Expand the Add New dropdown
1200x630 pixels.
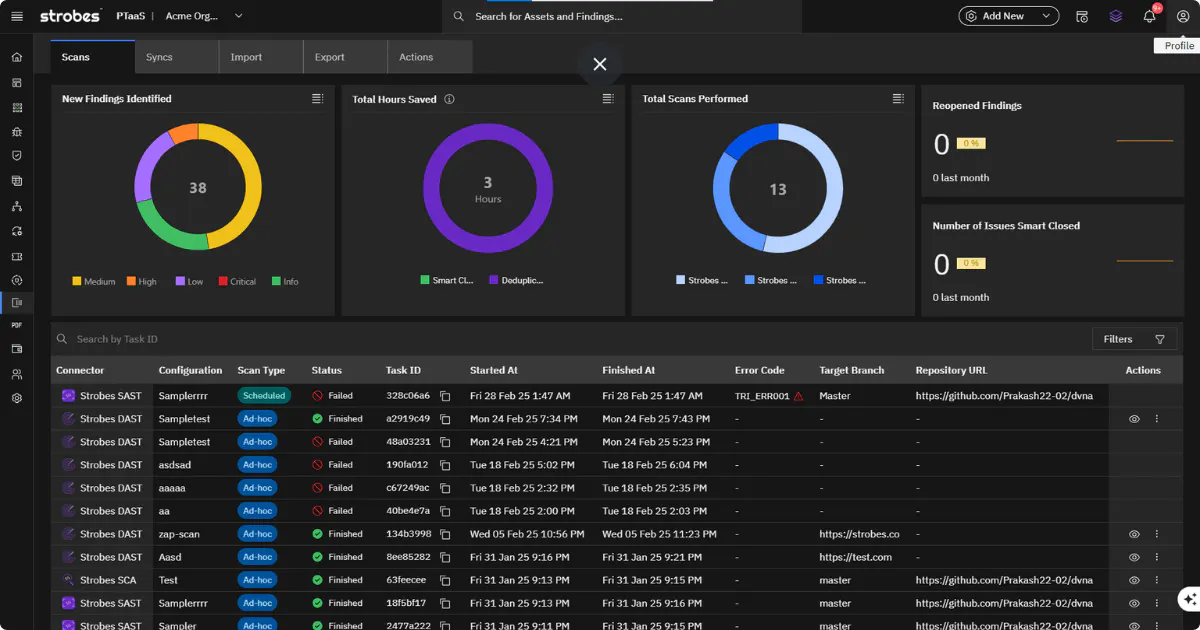tap(1009, 16)
